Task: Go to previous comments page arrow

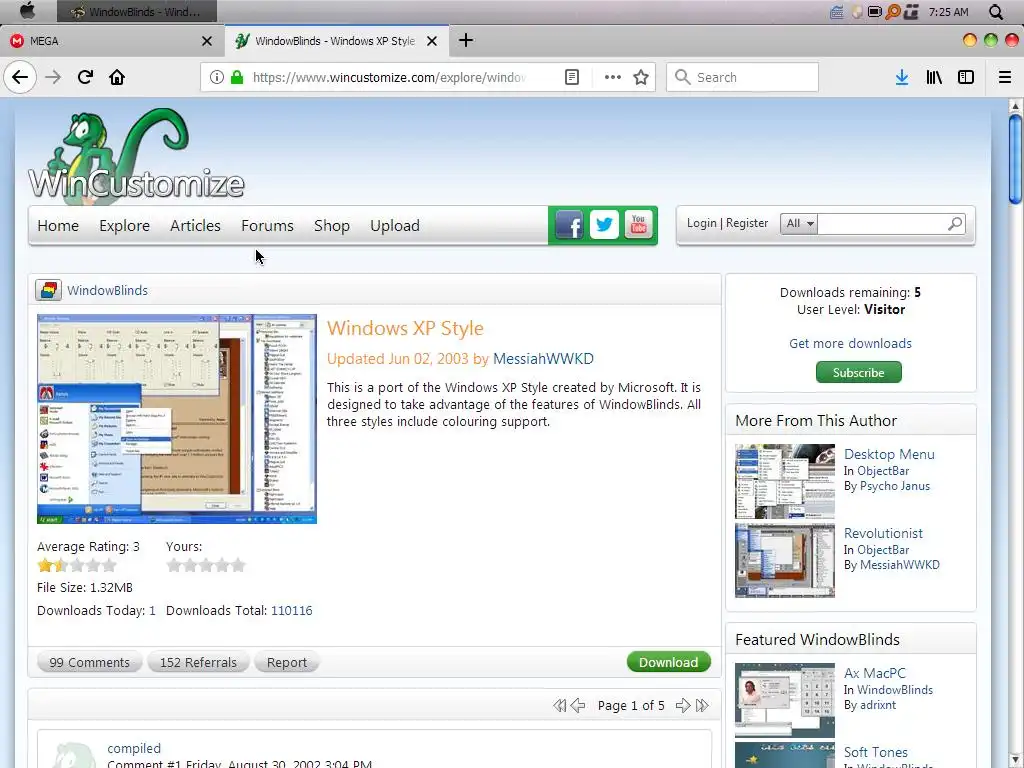Action: pos(578,705)
